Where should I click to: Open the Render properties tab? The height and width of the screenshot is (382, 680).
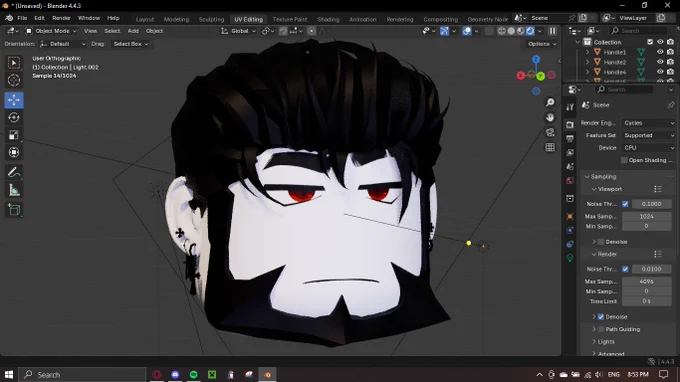570,124
